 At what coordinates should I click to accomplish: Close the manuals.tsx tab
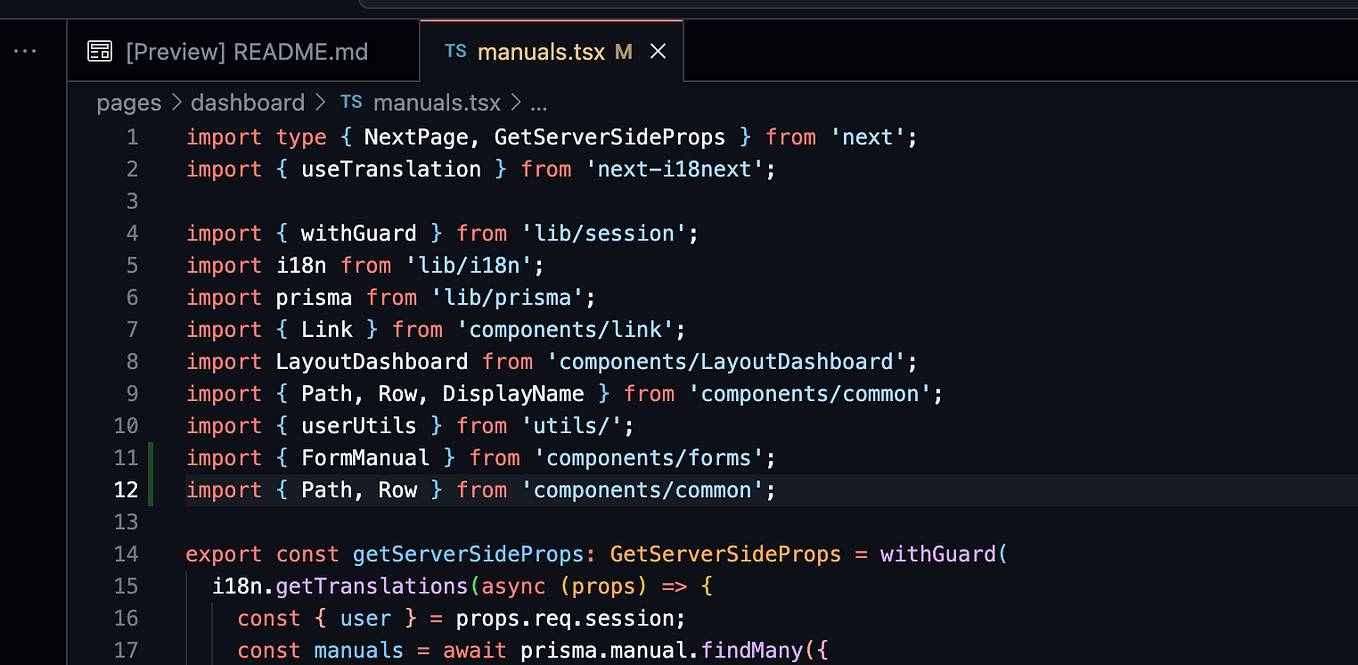pos(657,50)
